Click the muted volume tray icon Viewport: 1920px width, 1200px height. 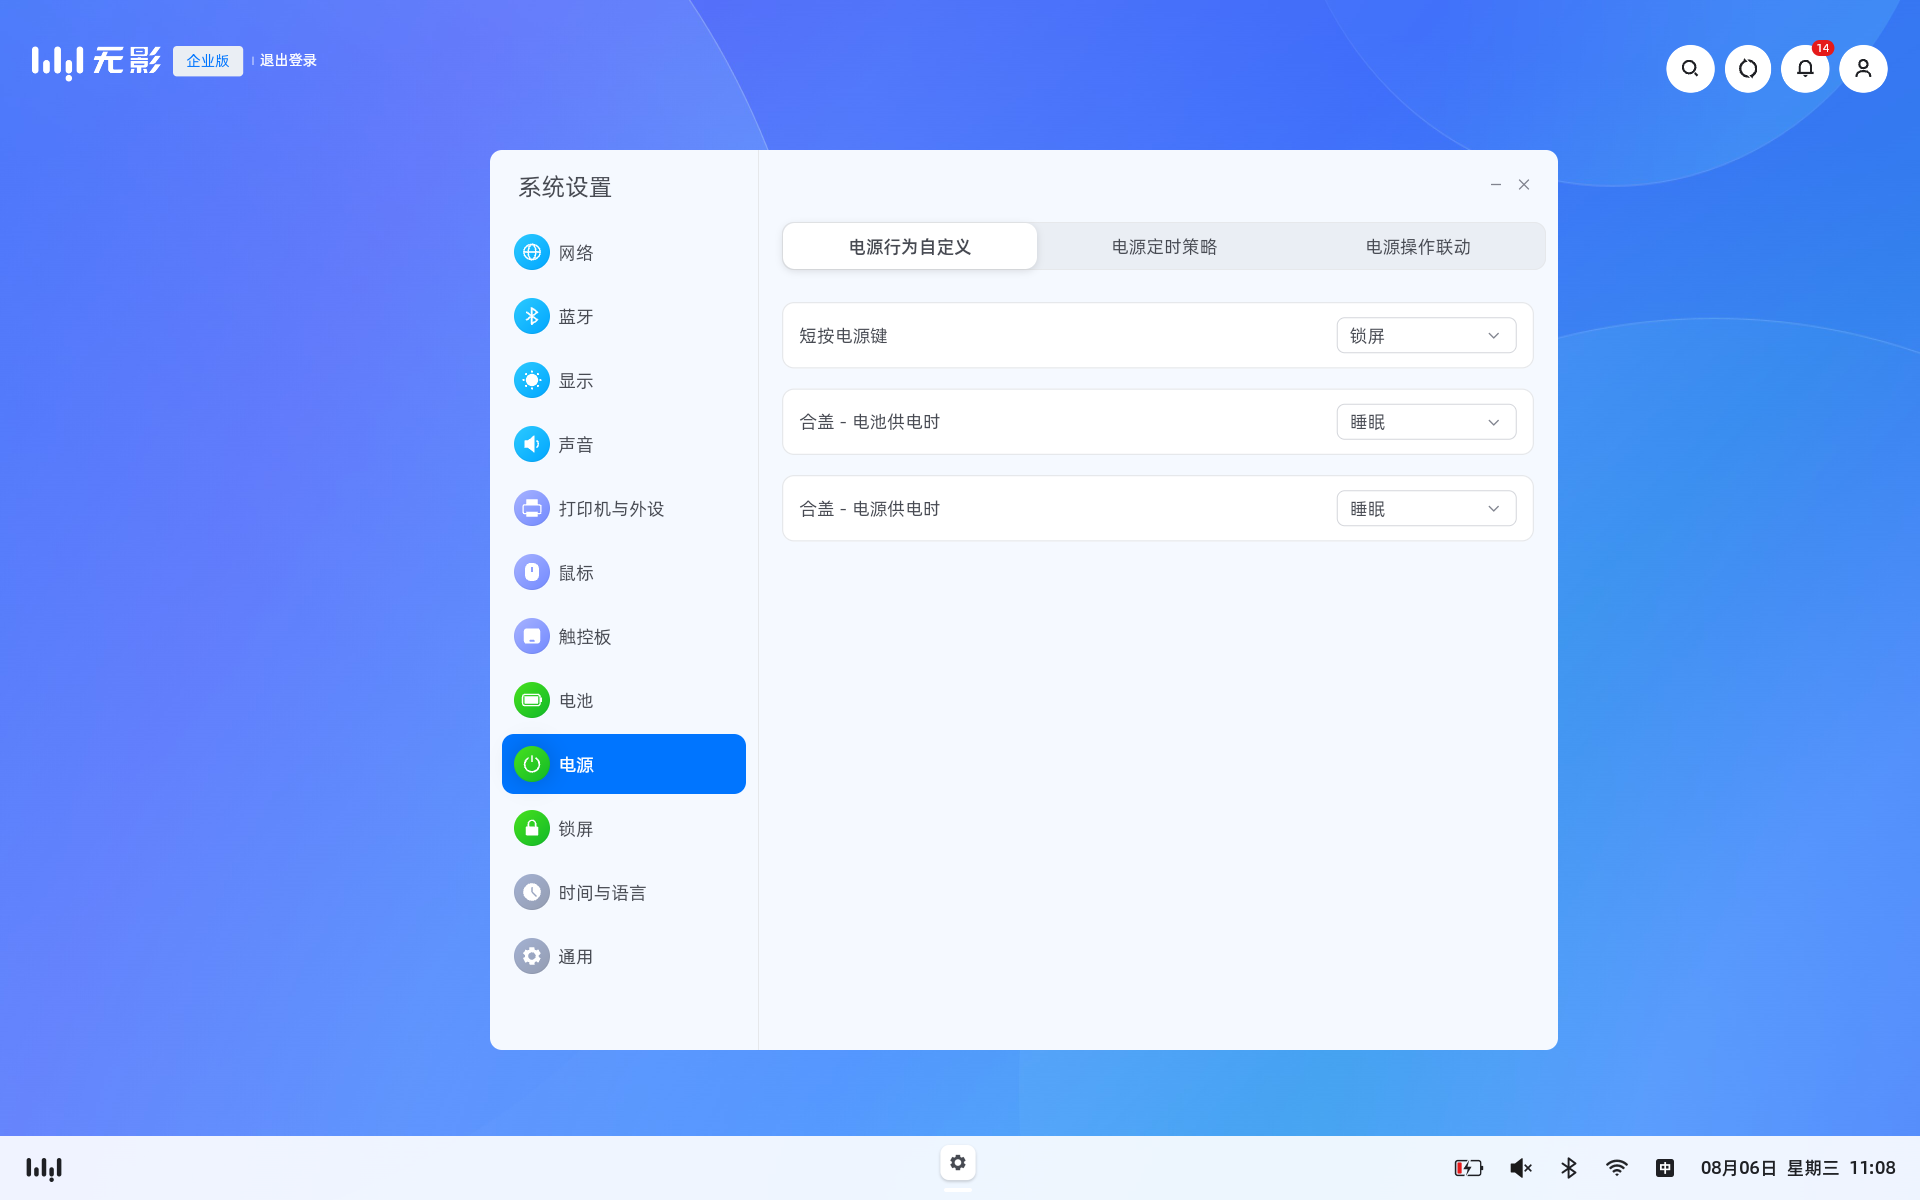tap(1521, 1168)
